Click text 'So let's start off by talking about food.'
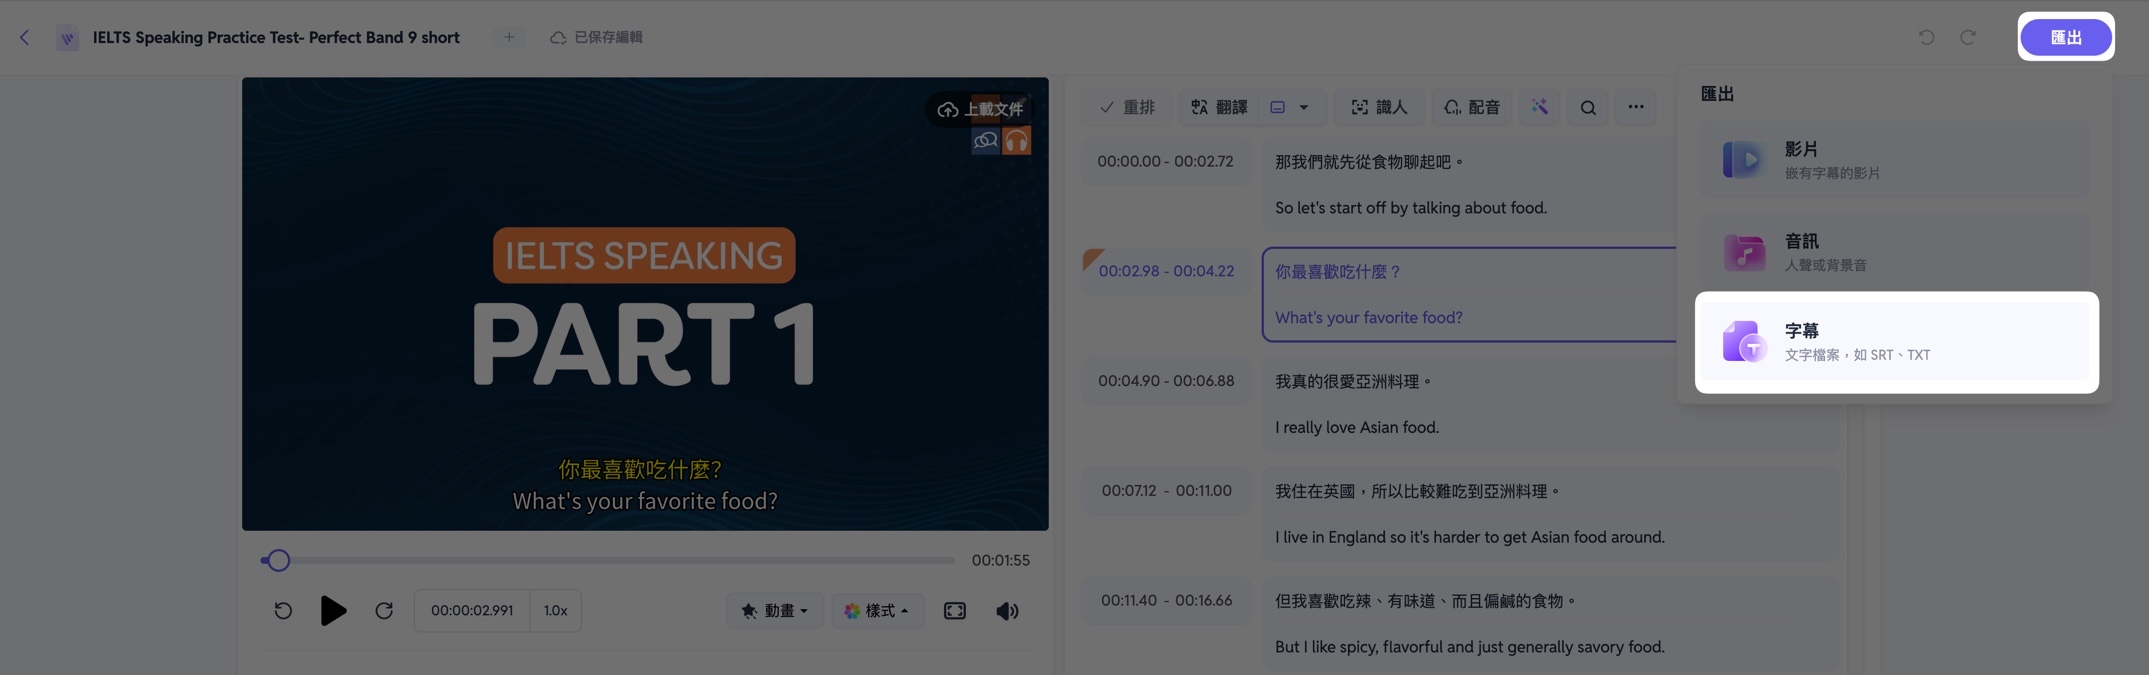Image resolution: width=2149 pixels, height=675 pixels. tap(1410, 208)
